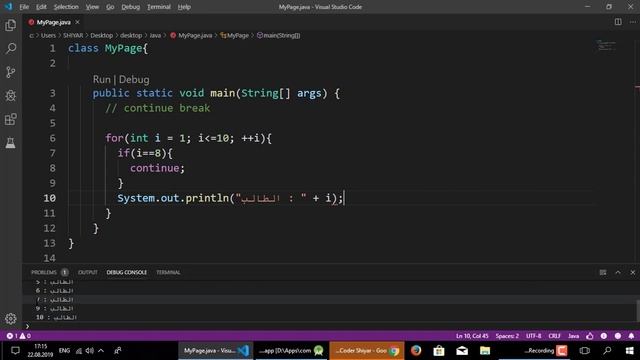Click line number 6 in the gutter
Image resolution: width=640 pixels, height=360 pixels.
click(x=52, y=138)
